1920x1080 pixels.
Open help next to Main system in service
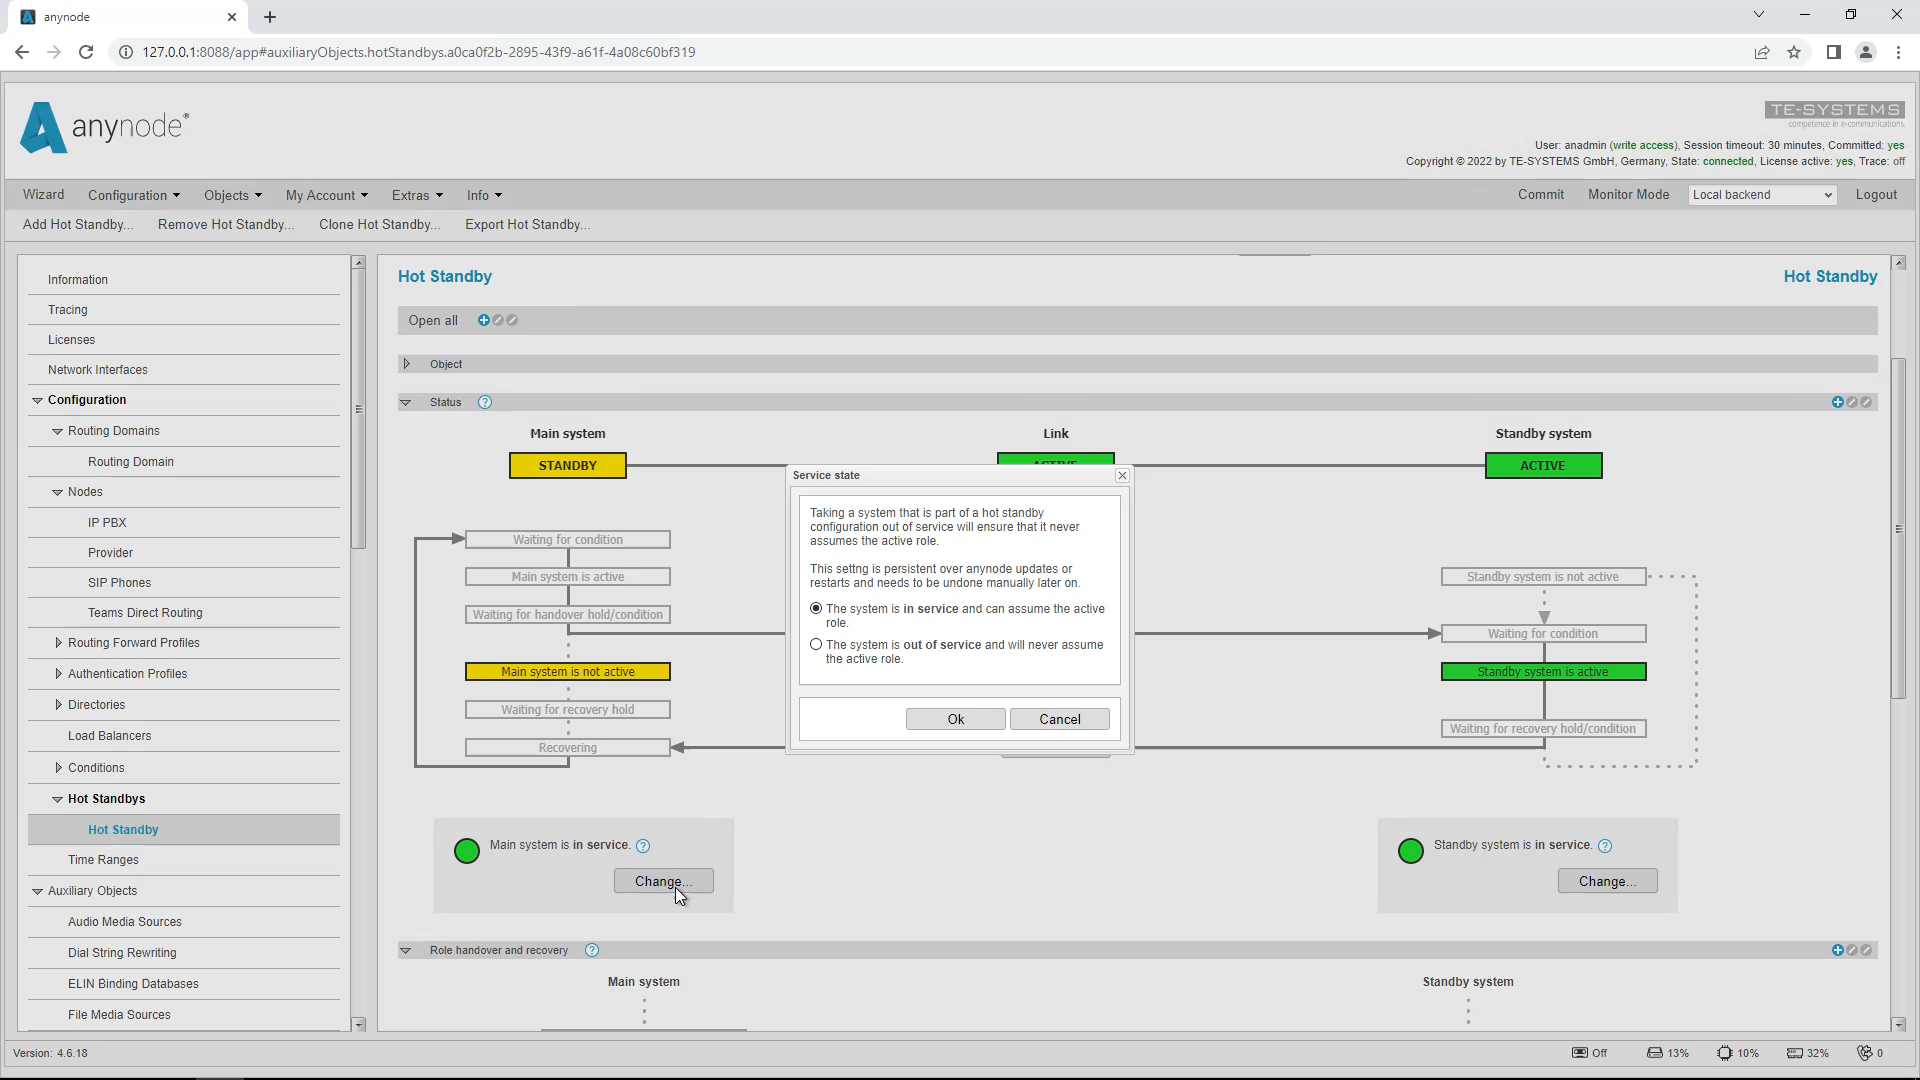click(643, 846)
